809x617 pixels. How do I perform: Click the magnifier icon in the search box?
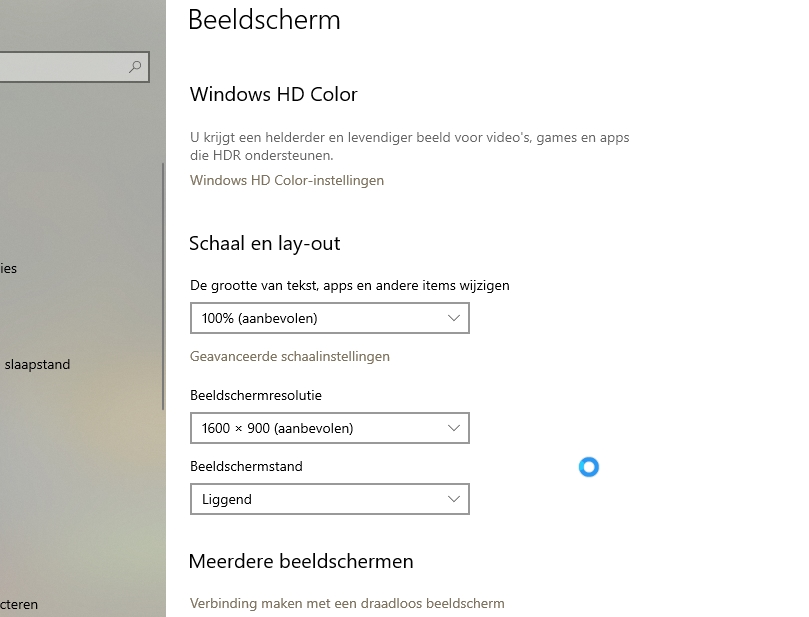134,68
